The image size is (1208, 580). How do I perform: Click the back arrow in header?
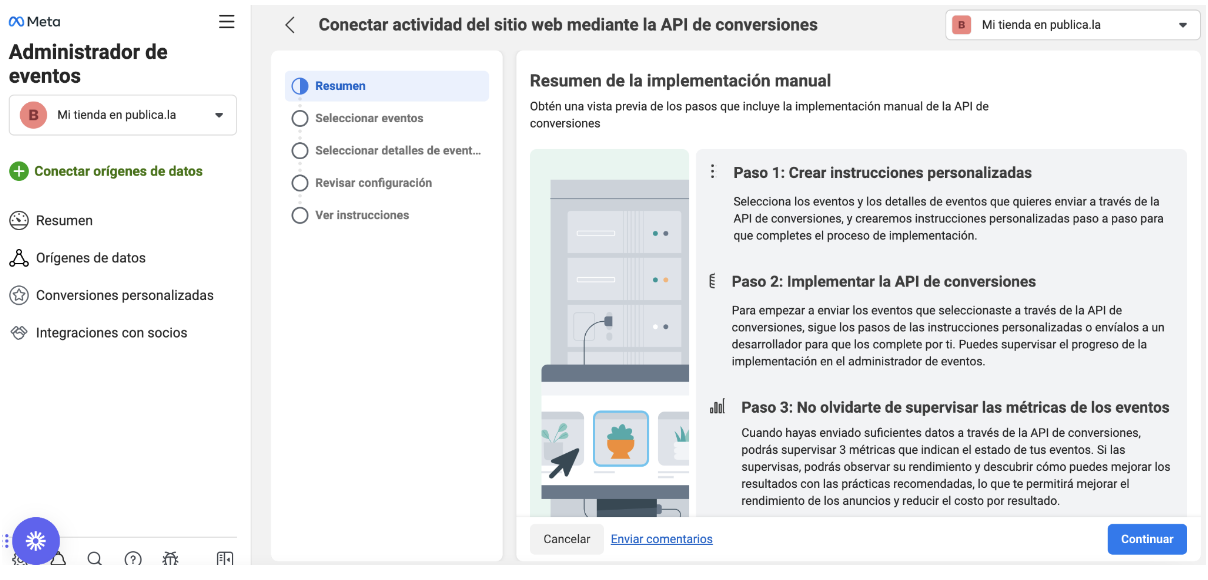click(x=290, y=25)
